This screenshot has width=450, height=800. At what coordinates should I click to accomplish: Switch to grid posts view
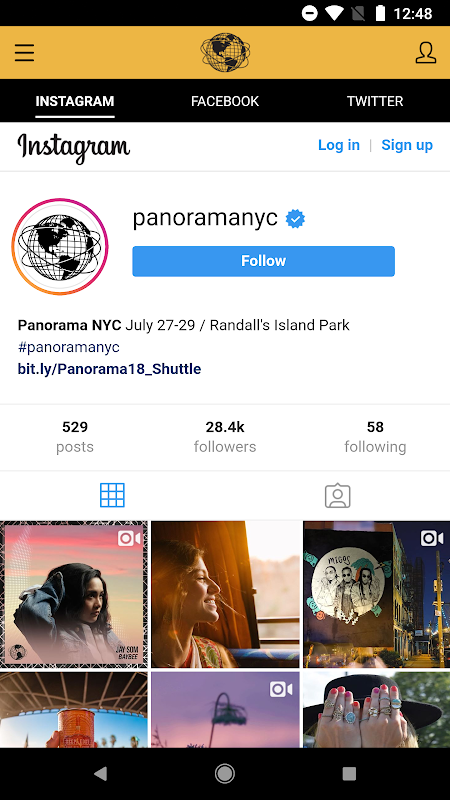[x=112, y=495]
